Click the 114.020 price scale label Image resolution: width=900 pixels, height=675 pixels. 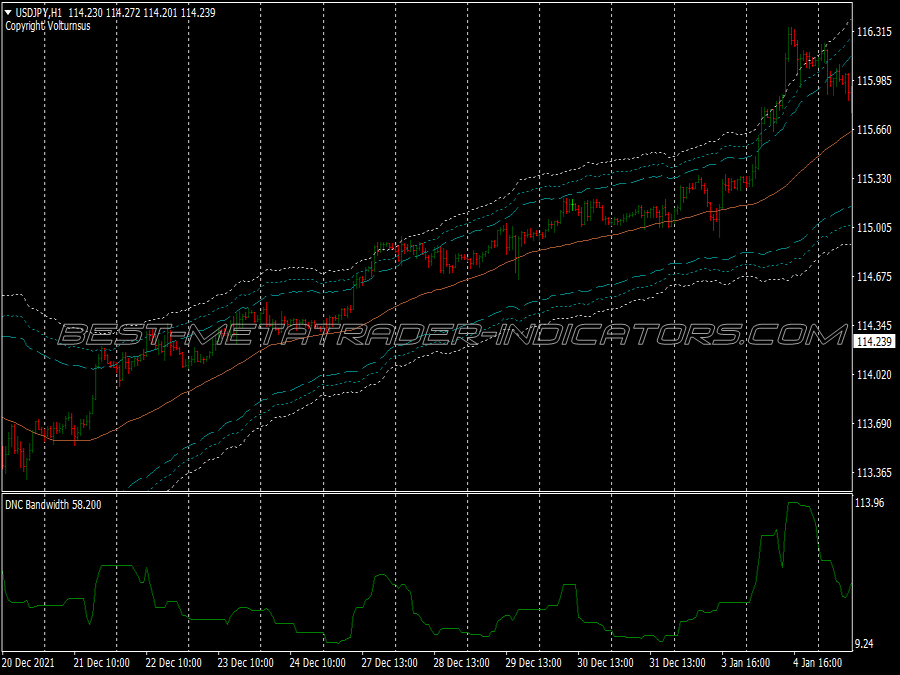(x=874, y=375)
